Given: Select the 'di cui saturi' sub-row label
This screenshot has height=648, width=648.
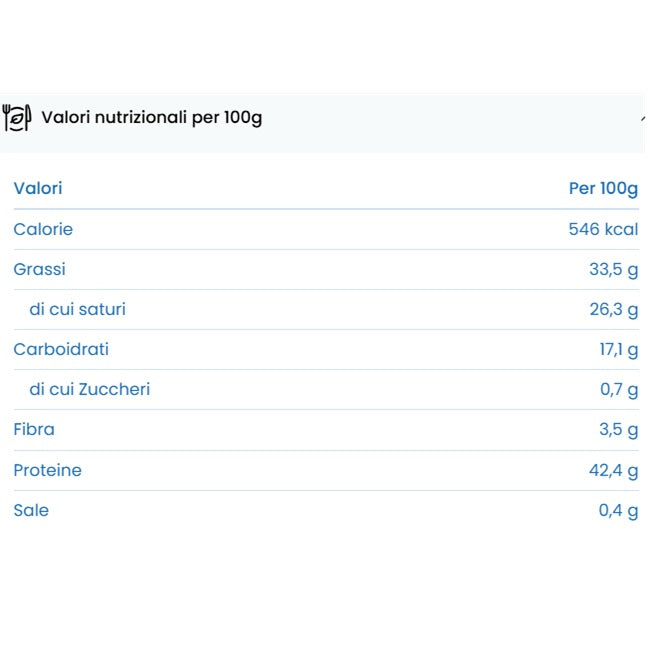Looking at the screenshot, I should pos(77,309).
